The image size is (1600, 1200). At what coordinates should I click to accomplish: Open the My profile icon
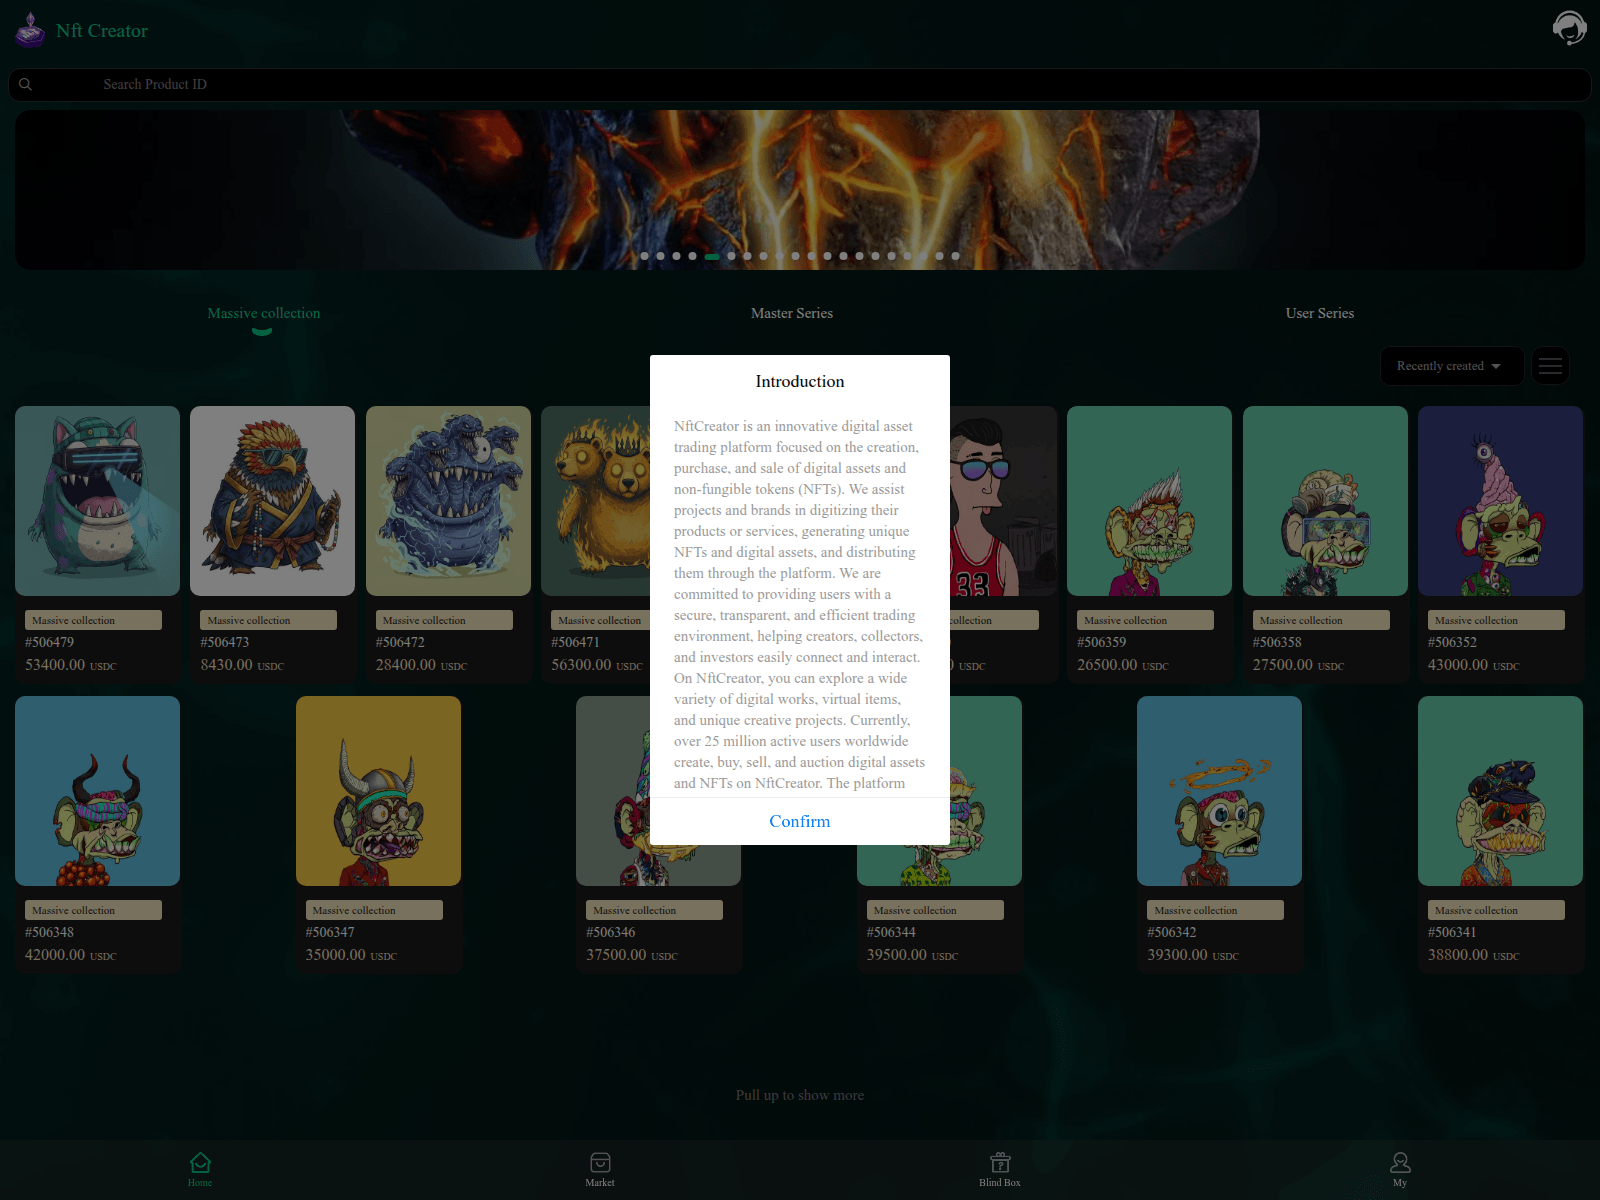[x=1400, y=1163]
